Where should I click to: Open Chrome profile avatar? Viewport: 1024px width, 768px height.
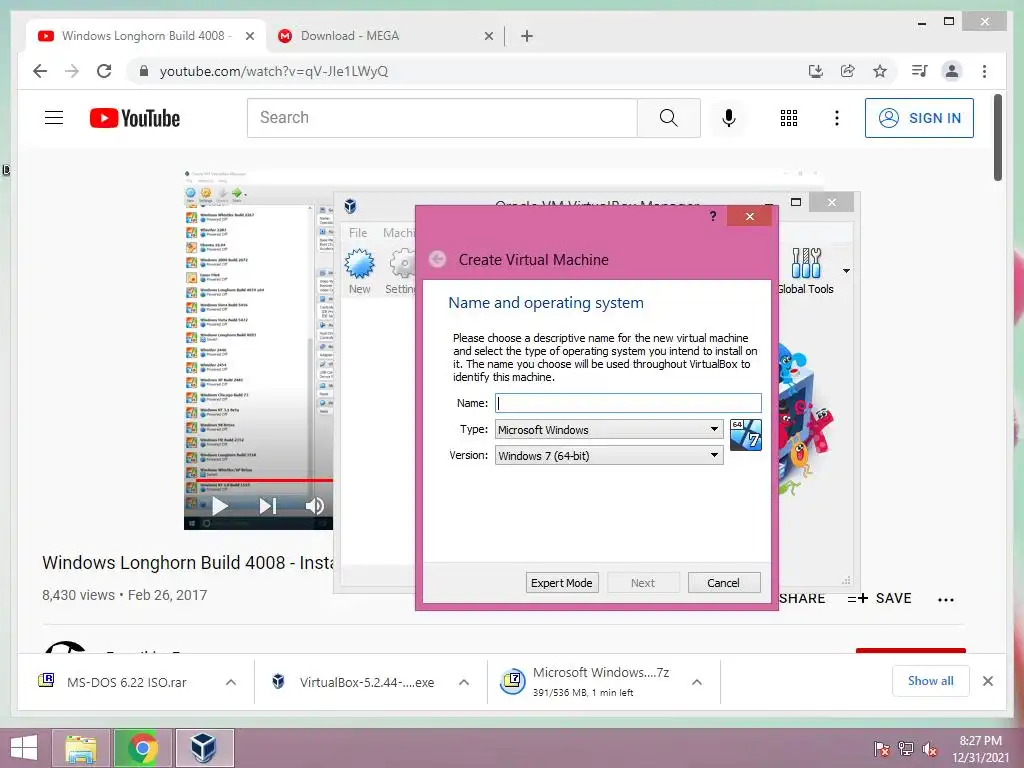coord(952,71)
